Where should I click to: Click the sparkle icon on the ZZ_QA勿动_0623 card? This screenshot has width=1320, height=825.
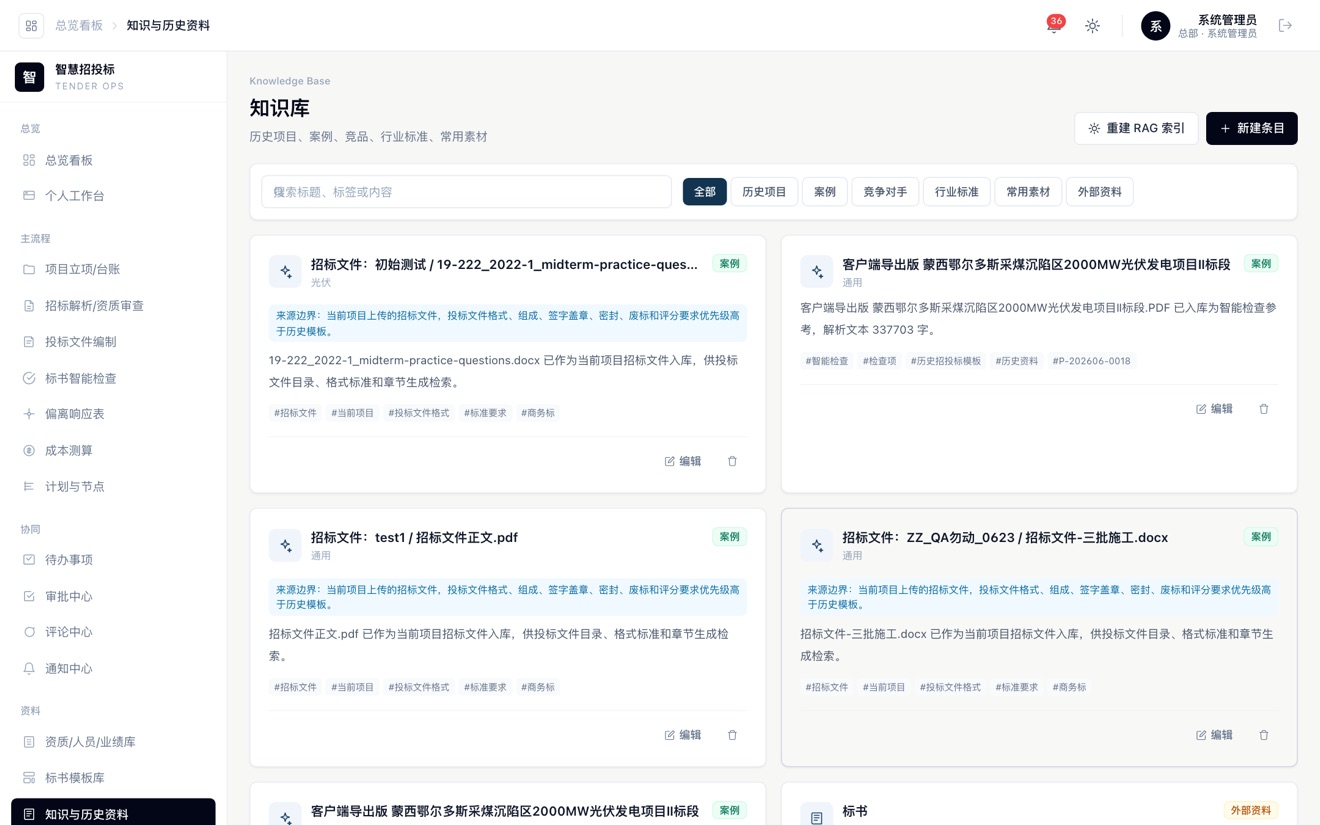pos(817,545)
